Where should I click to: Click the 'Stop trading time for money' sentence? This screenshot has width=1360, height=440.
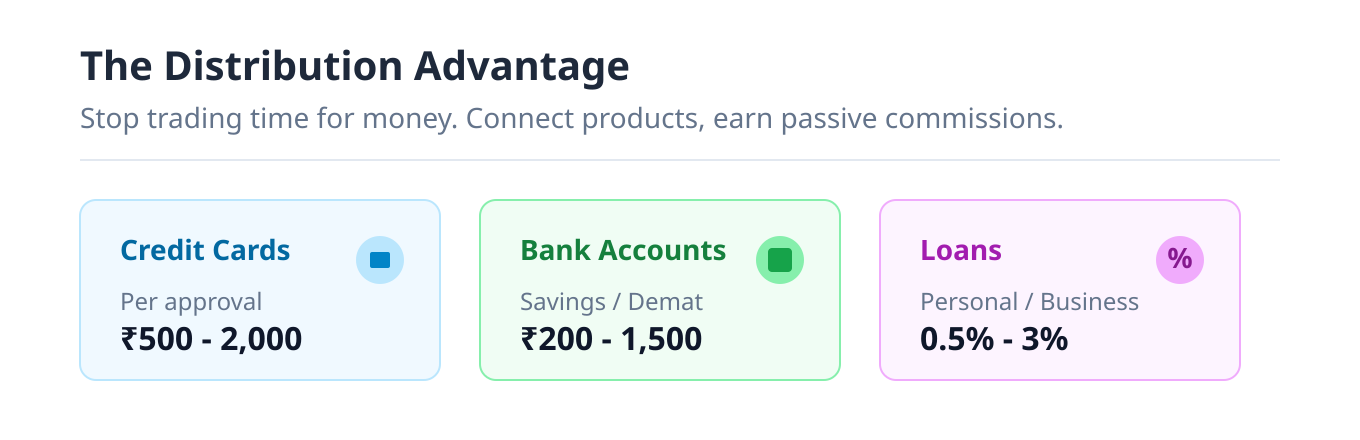268,119
